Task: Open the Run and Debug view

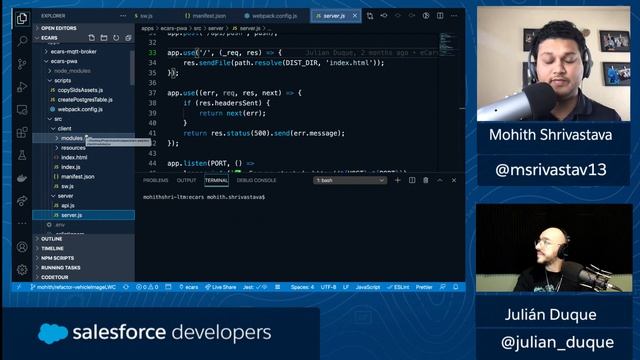Action: click(x=22, y=87)
